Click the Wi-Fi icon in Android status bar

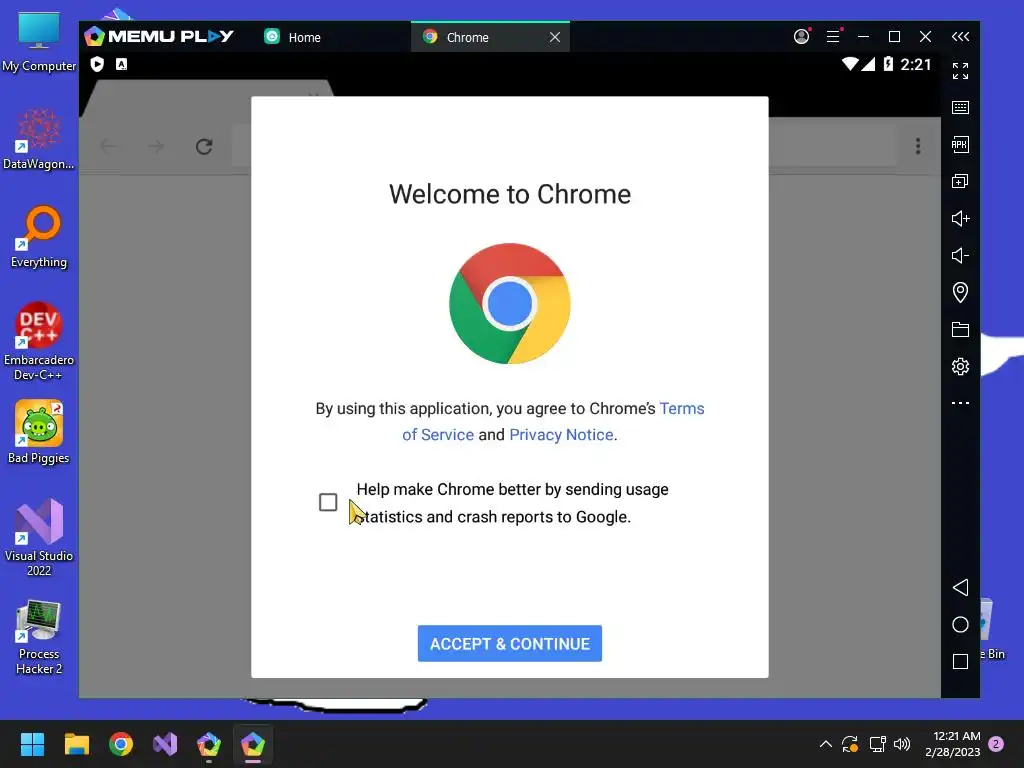850,64
